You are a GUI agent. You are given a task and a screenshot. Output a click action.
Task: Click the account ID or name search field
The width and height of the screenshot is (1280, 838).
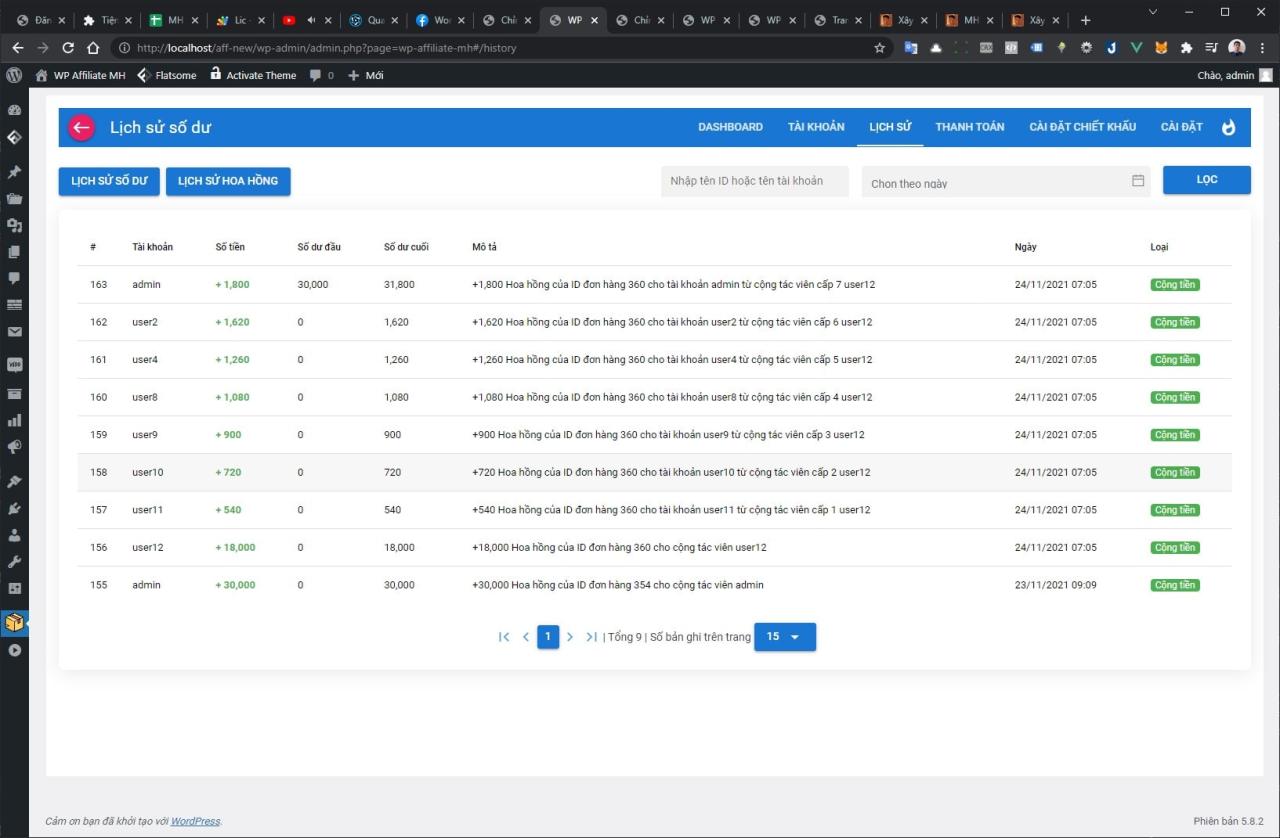(x=754, y=181)
